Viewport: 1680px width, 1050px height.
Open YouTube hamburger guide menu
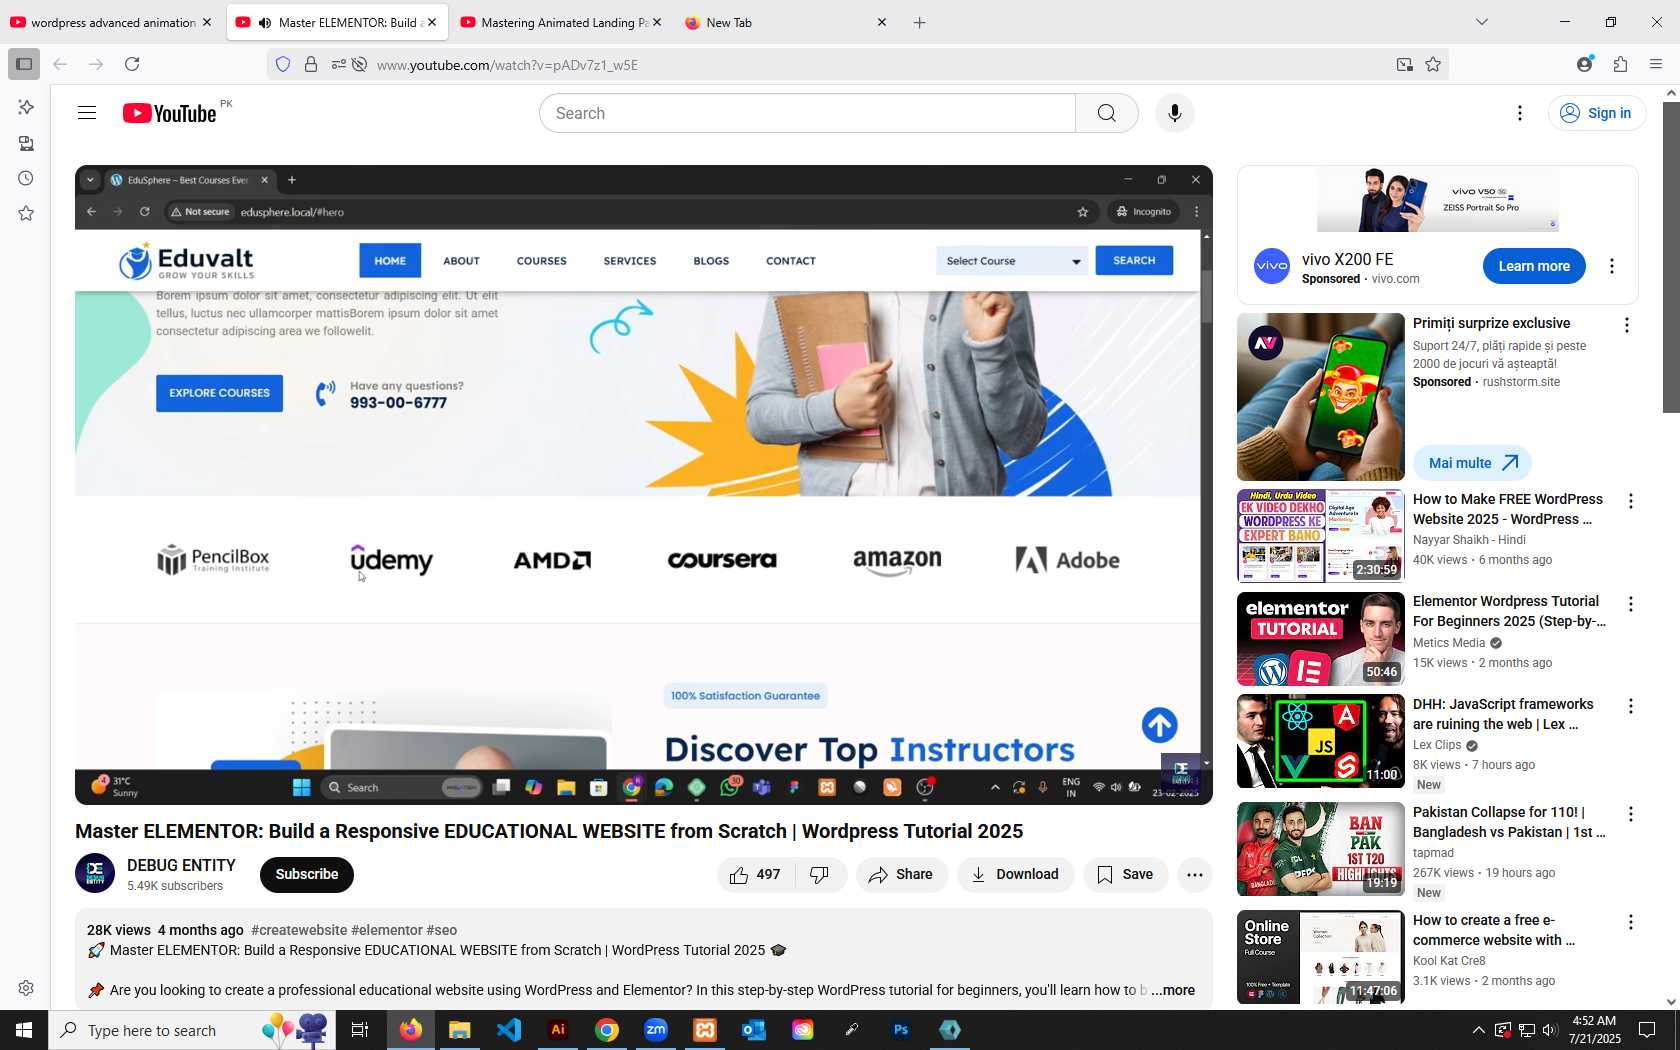tap(87, 113)
